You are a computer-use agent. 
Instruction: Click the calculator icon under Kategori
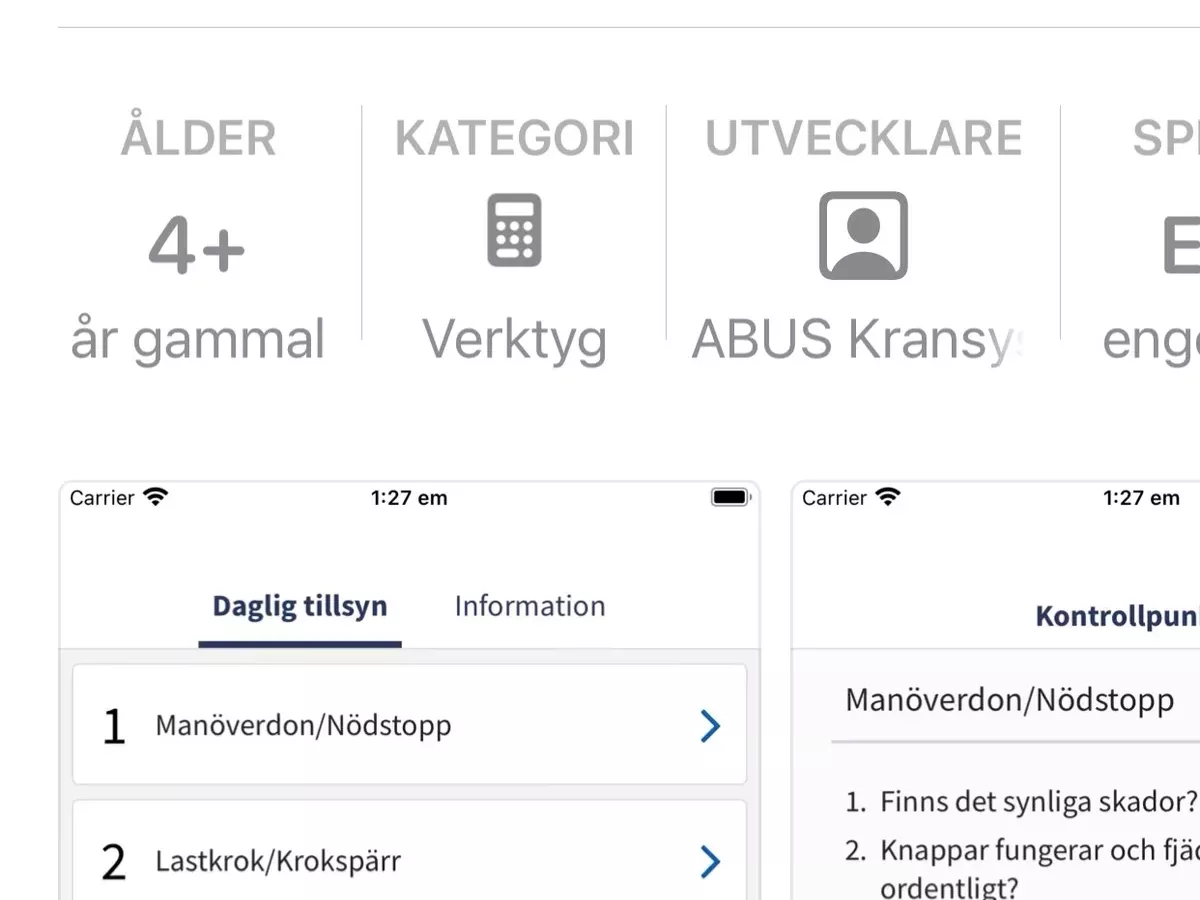(x=514, y=230)
